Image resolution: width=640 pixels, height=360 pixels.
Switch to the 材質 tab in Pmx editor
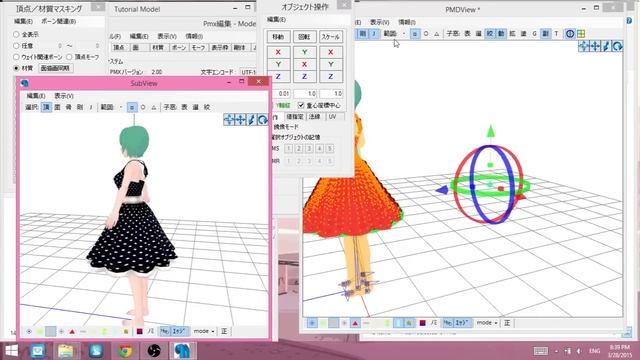158,48
